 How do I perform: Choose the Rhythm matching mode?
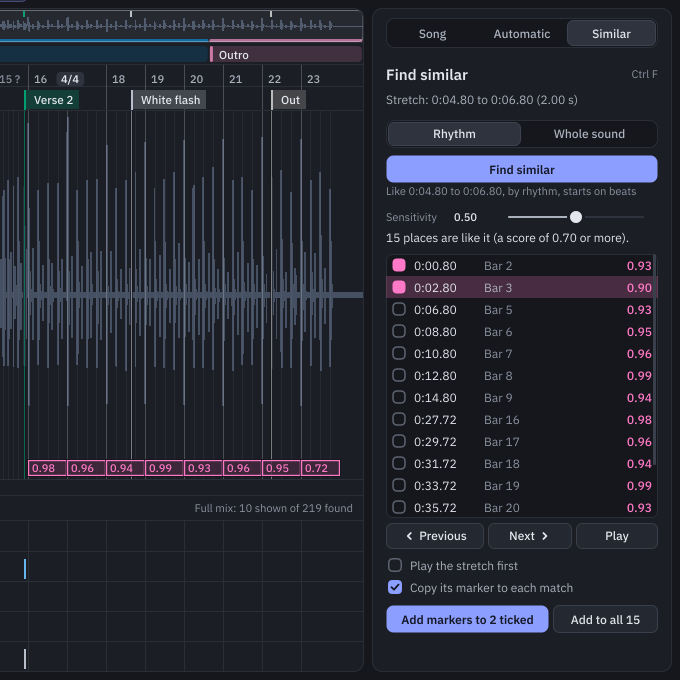[454, 134]
